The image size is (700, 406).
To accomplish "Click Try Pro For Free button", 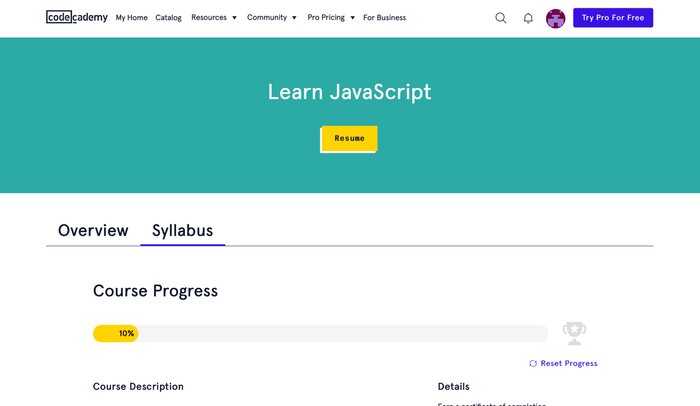I will (613, 18).
